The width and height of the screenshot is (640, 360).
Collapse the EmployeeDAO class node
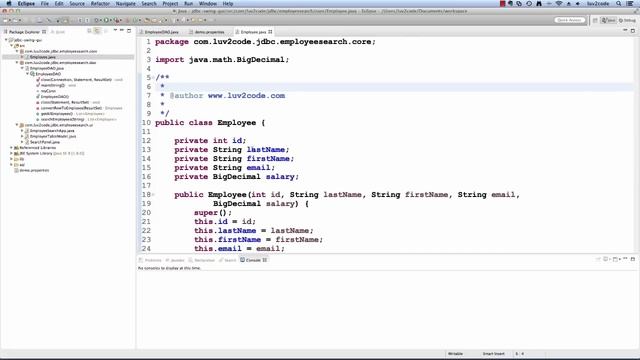27,74
